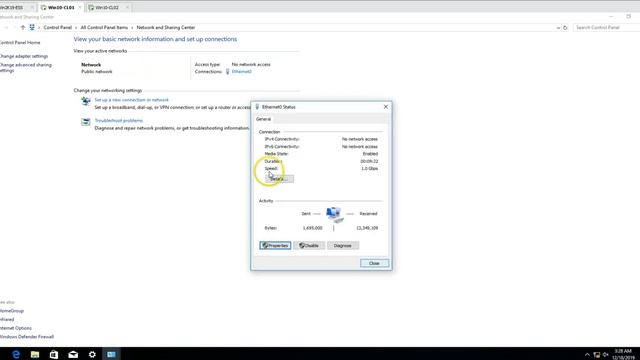Open the Ethernet0 connection link

click(x=242, y=71)
